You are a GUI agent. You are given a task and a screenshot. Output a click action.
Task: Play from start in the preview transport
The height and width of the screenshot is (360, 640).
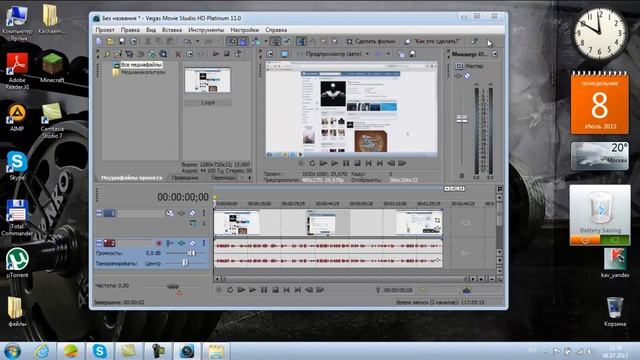pos(323,163)
